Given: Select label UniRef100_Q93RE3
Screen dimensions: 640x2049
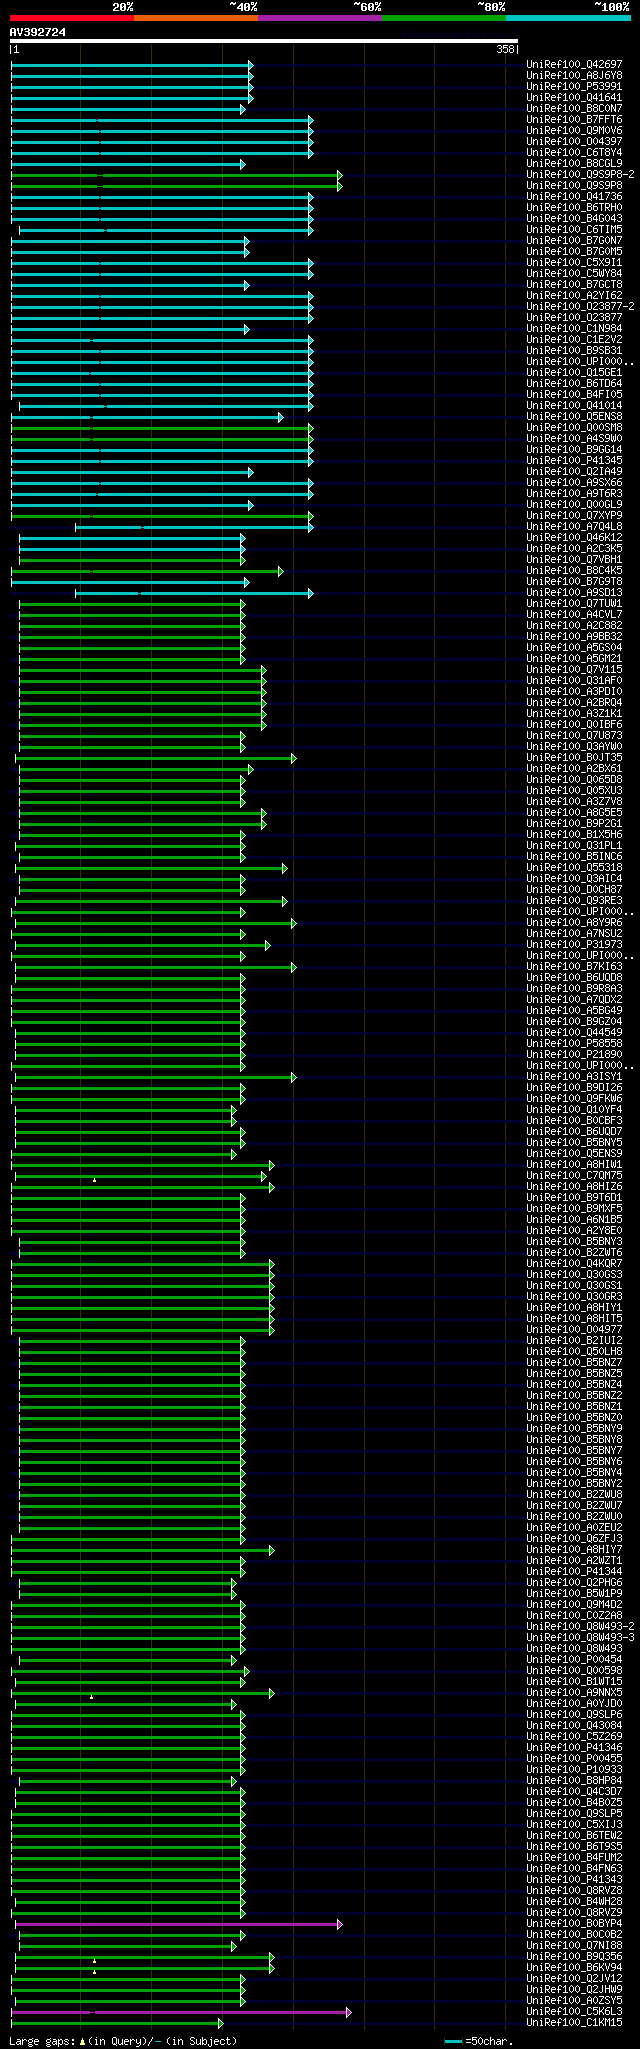Looking at the screenshot, I should [574, 901].
